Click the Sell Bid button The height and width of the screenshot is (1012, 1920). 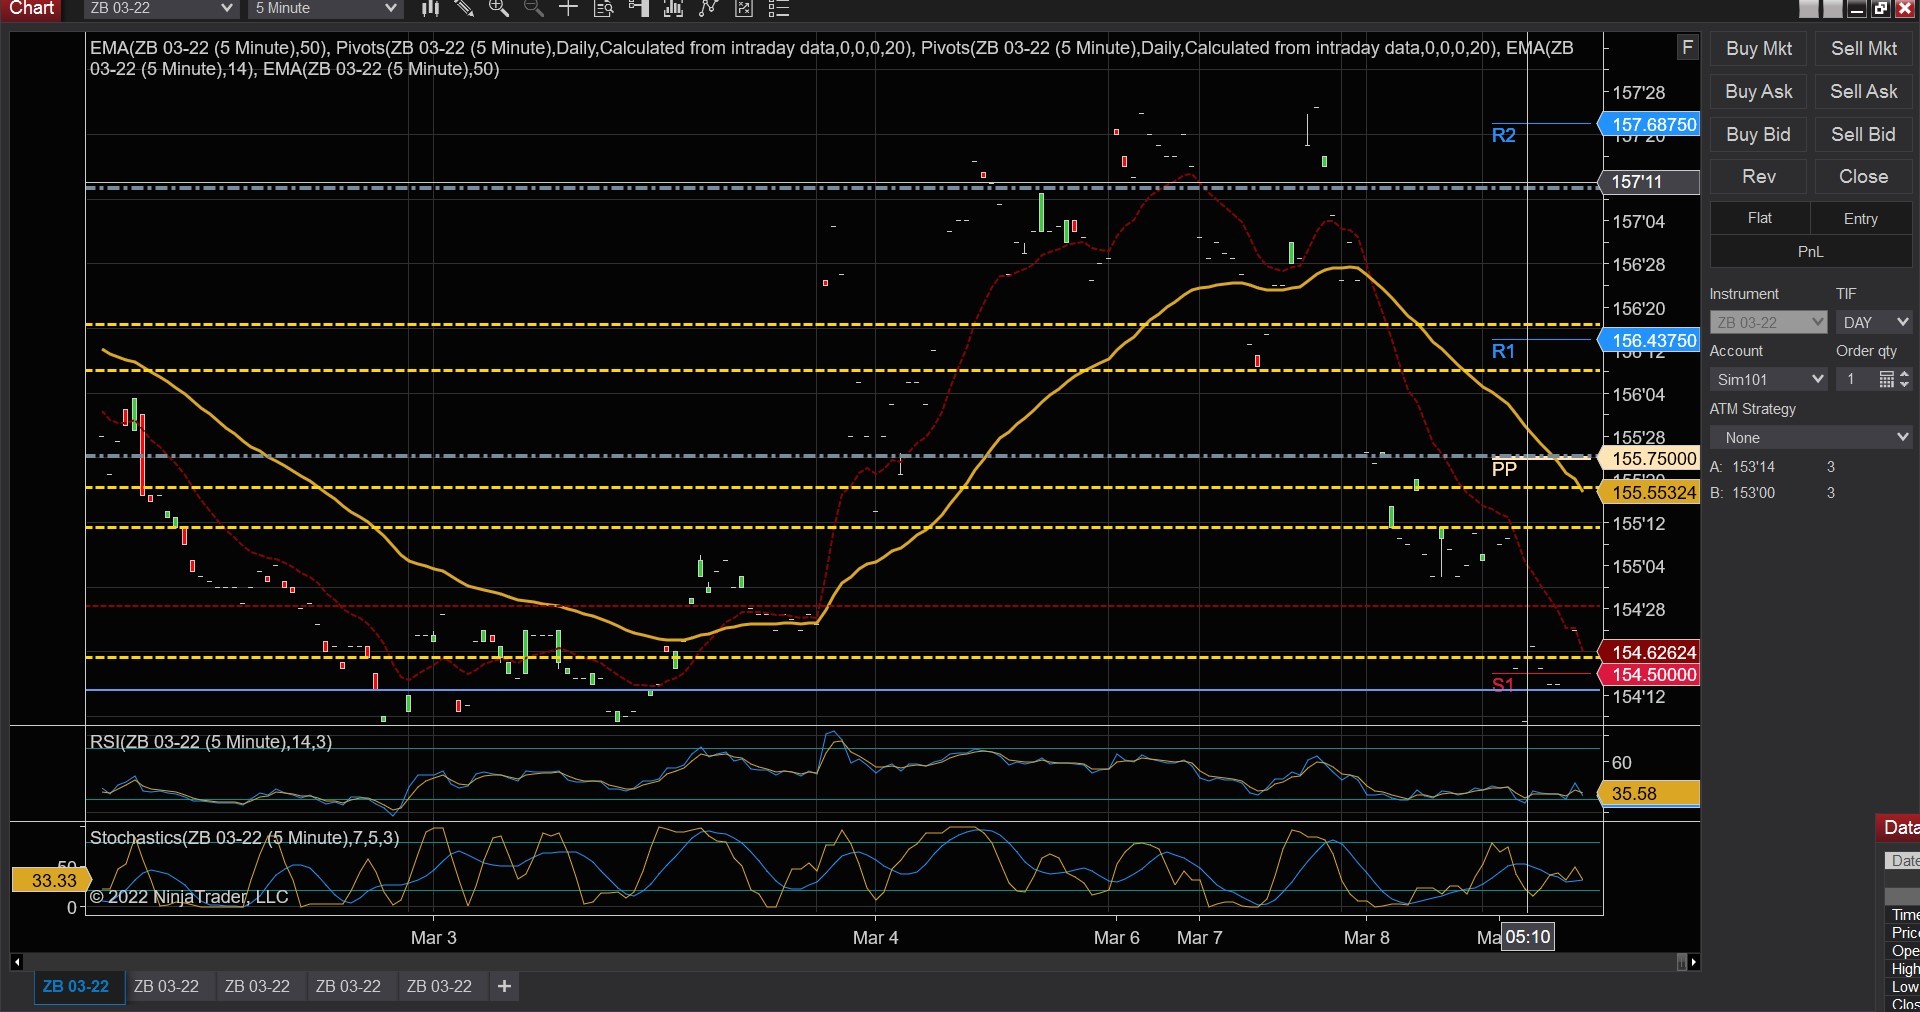click(1864, 135)
